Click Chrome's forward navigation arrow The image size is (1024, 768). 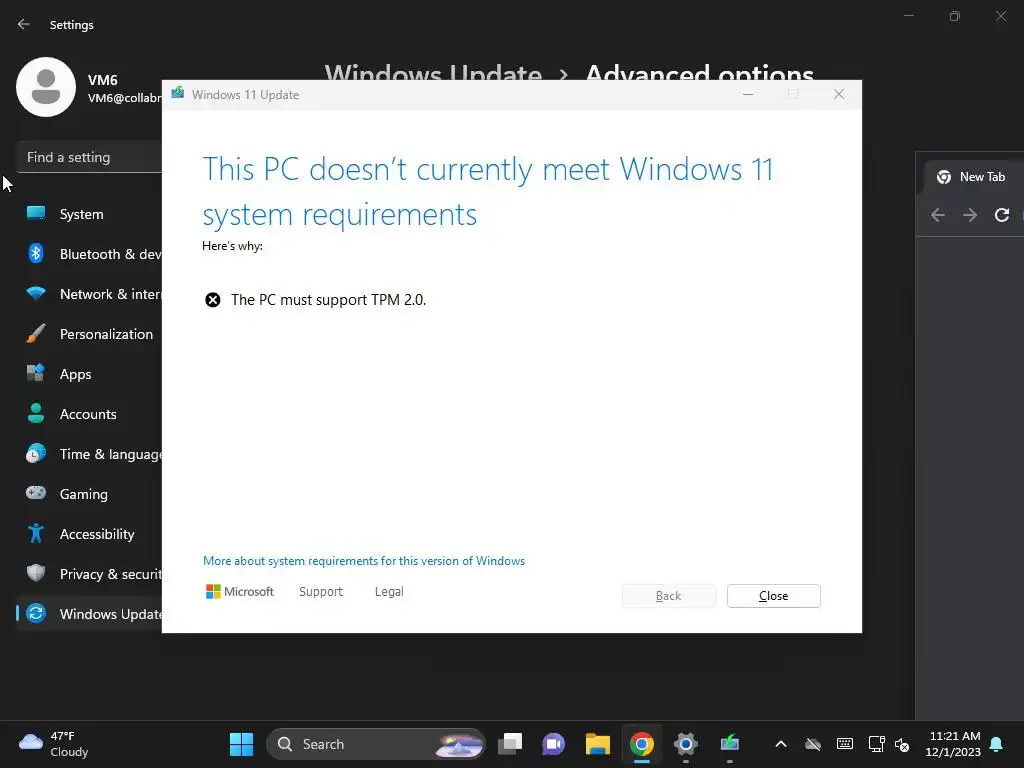pos(970,215)
